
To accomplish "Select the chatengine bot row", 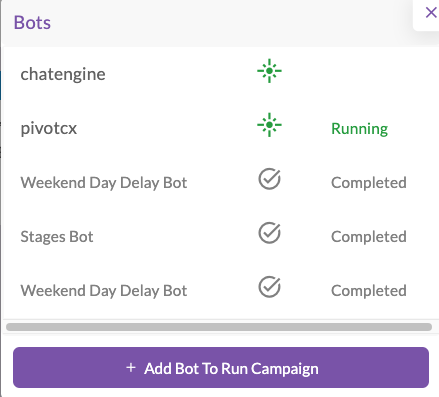I will tap(220, 74).
